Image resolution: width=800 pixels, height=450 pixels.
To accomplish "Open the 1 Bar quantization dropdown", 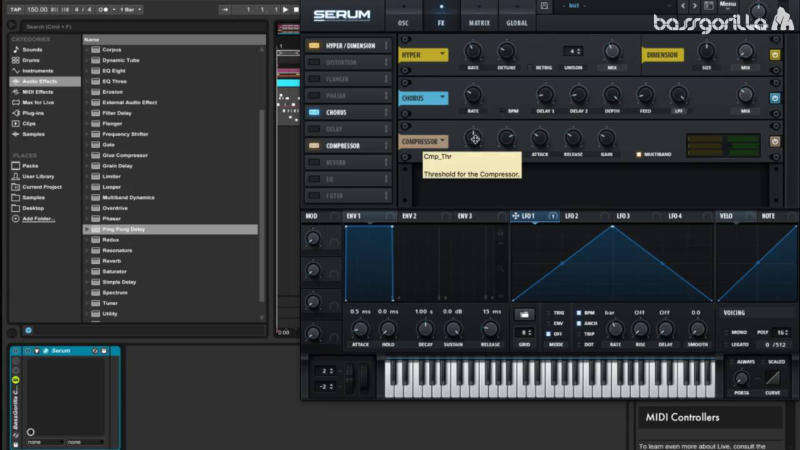I will coord(131,9).
